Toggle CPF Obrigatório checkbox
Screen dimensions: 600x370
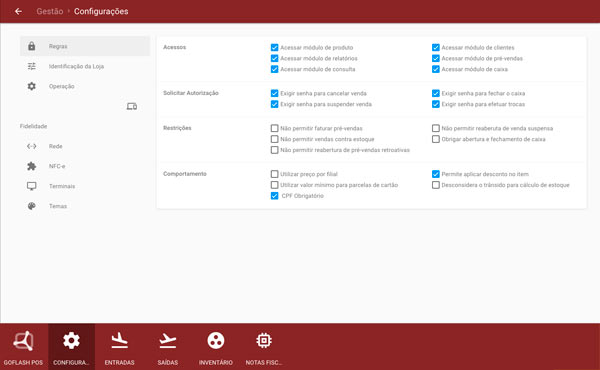tap(274, 196)
